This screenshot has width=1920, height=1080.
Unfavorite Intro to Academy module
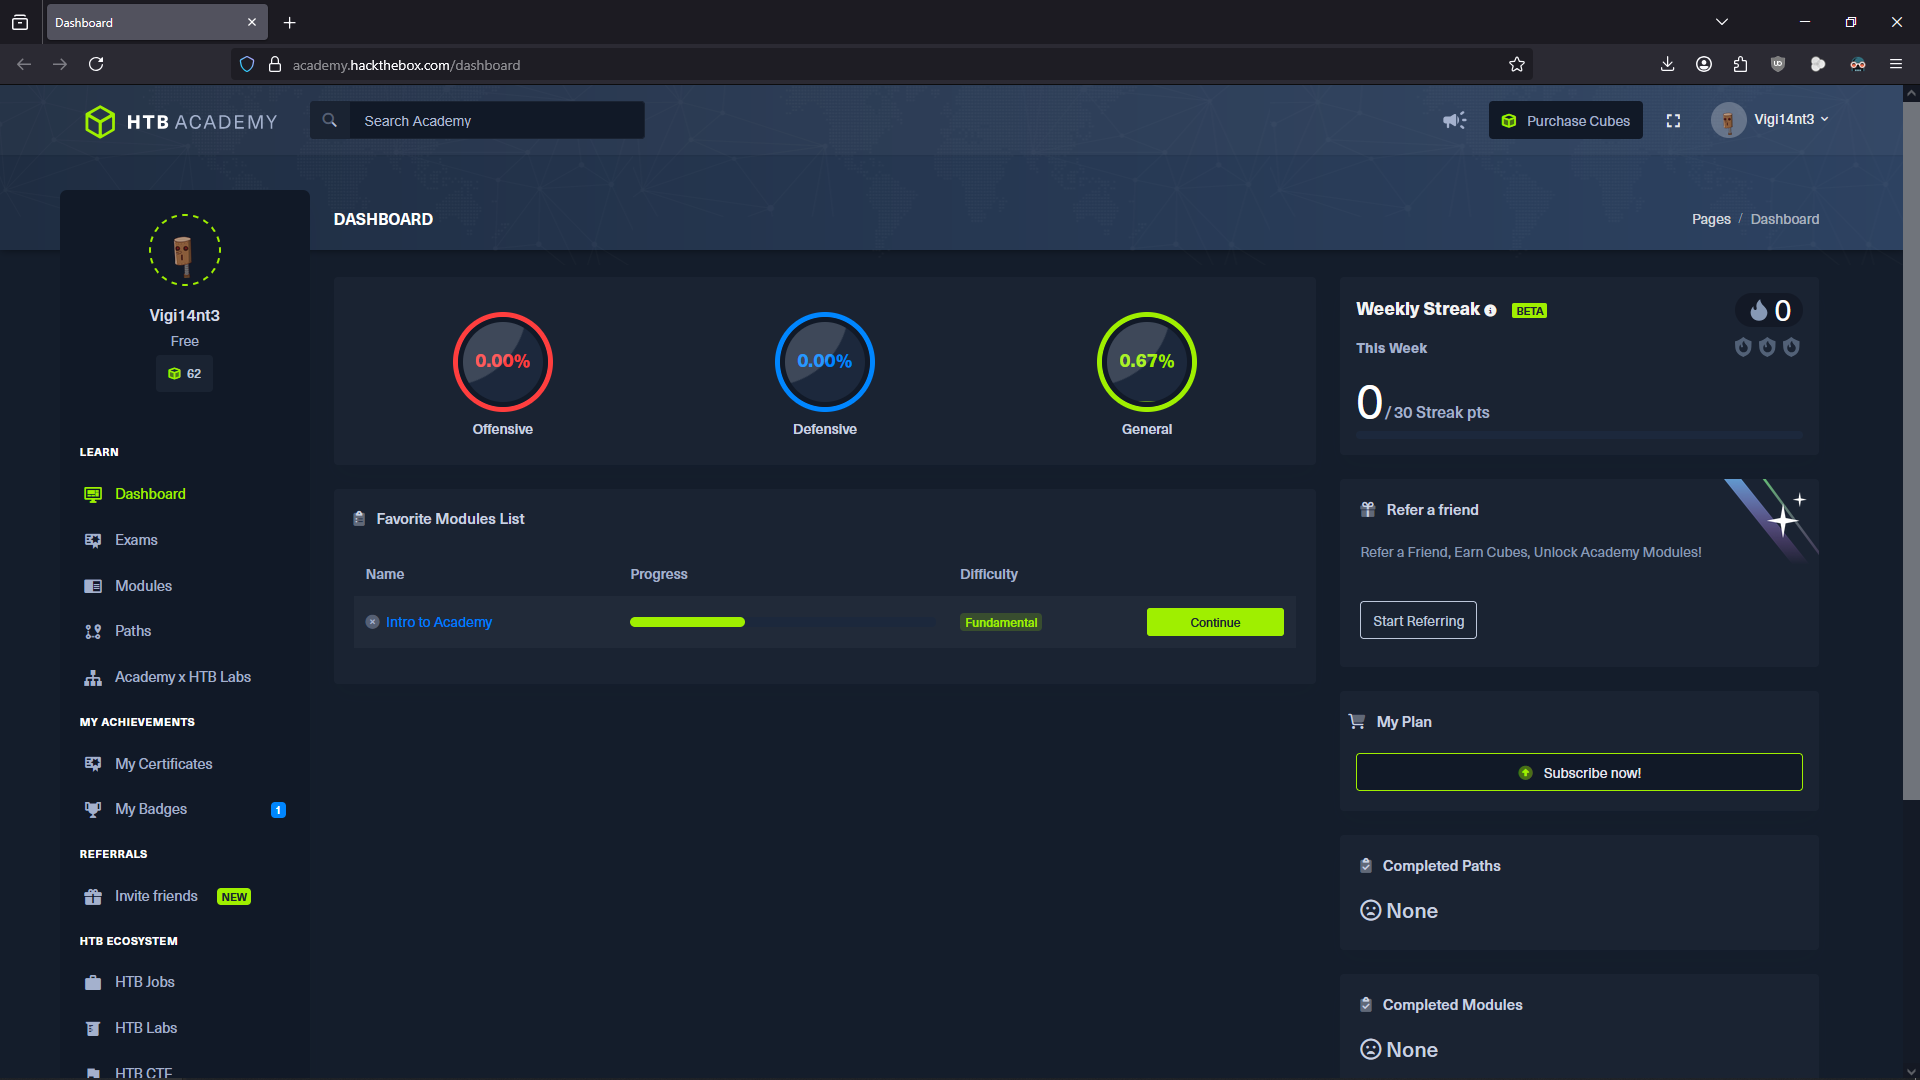pyautogui.click(x=372, y=622)
